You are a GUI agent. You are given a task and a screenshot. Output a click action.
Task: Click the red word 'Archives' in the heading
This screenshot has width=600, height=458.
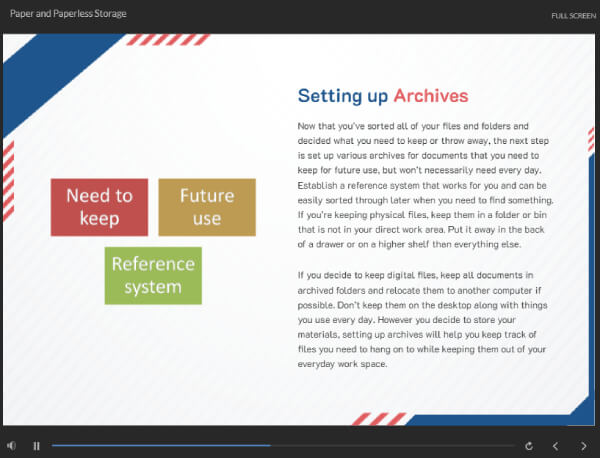pos(430,97)
